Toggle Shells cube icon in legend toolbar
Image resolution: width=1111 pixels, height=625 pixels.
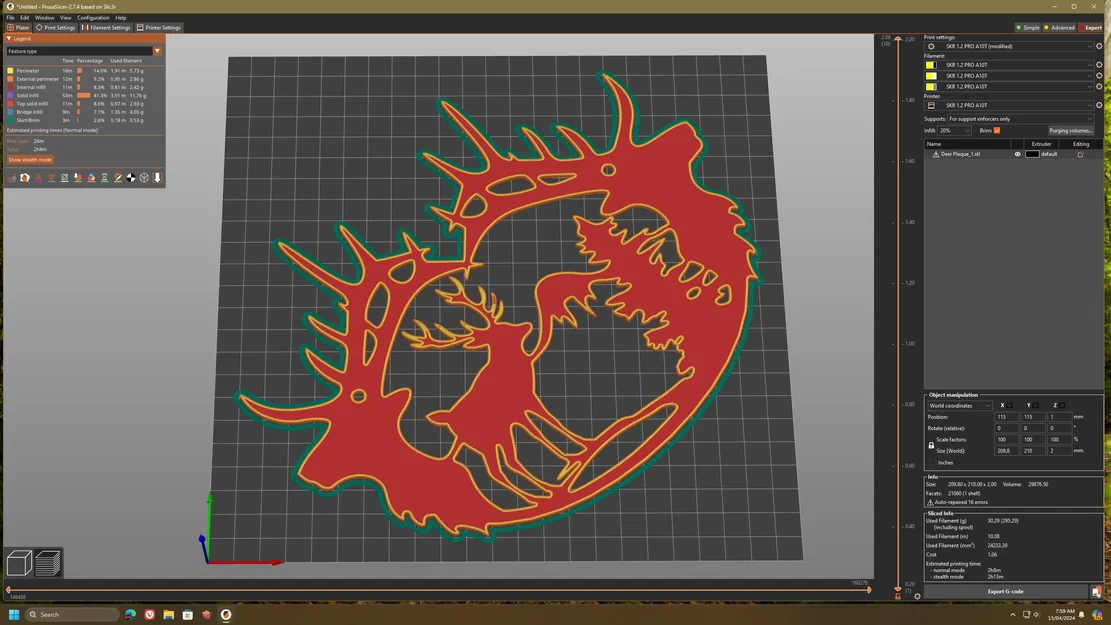point(144,178)
